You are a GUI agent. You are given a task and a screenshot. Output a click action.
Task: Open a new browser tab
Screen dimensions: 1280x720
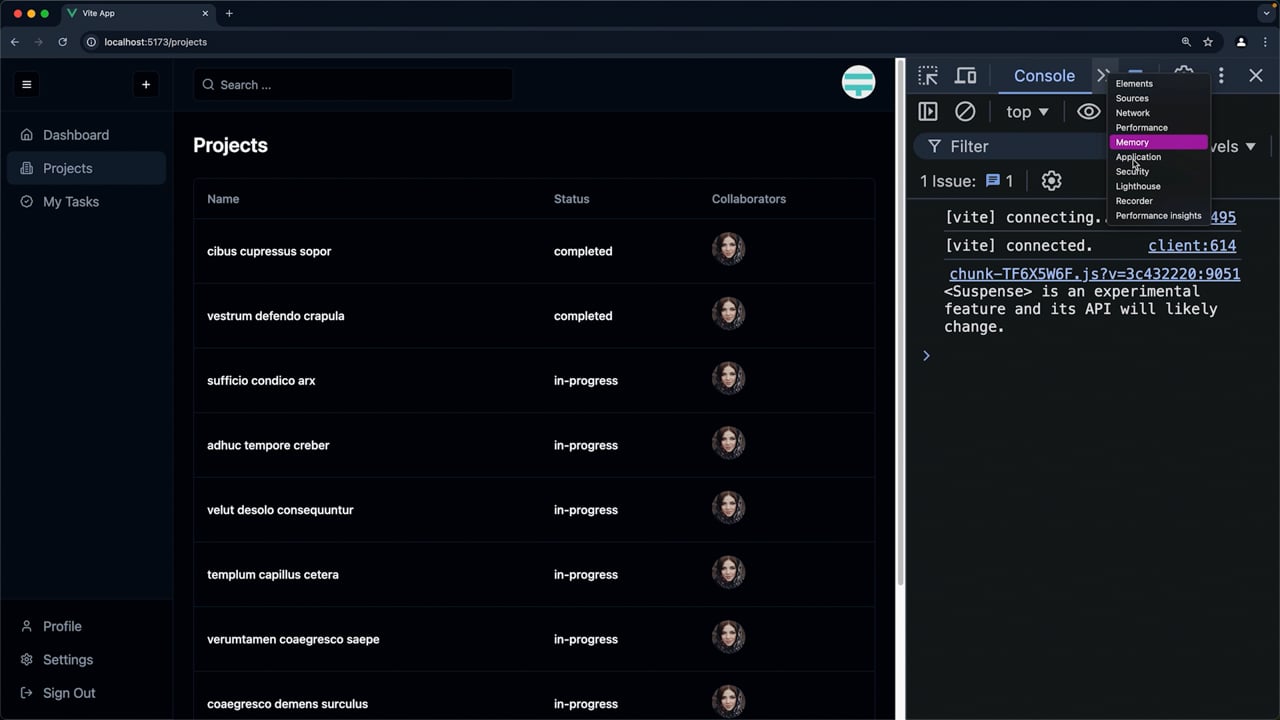(229, 14)
